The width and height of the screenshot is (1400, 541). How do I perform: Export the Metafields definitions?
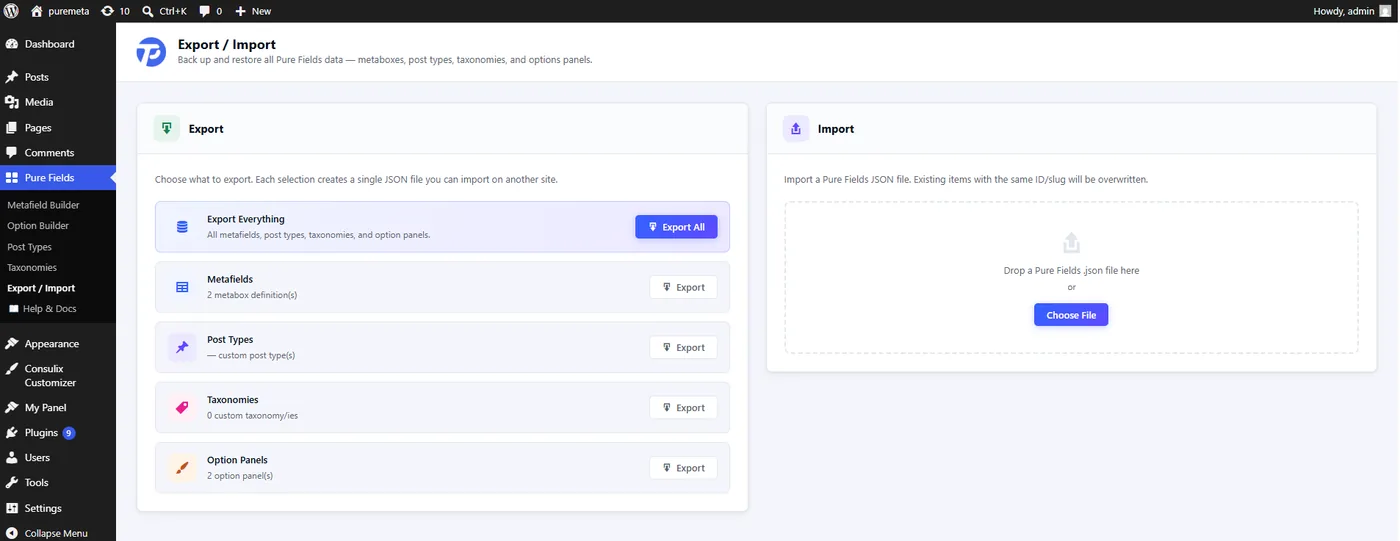683,287
